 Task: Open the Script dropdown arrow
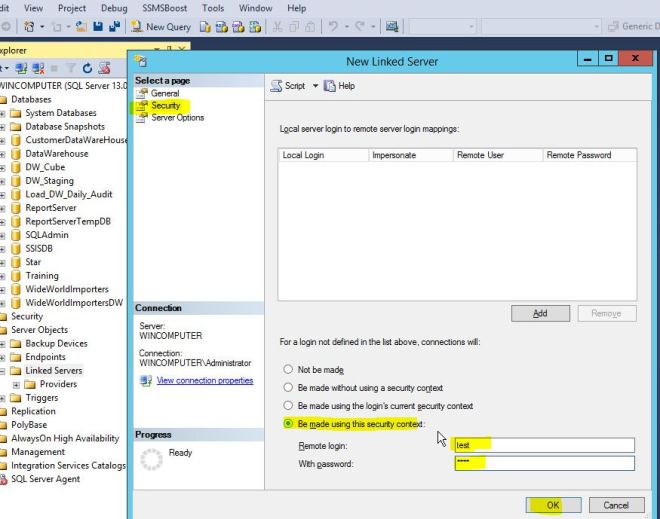coord(315,86)
